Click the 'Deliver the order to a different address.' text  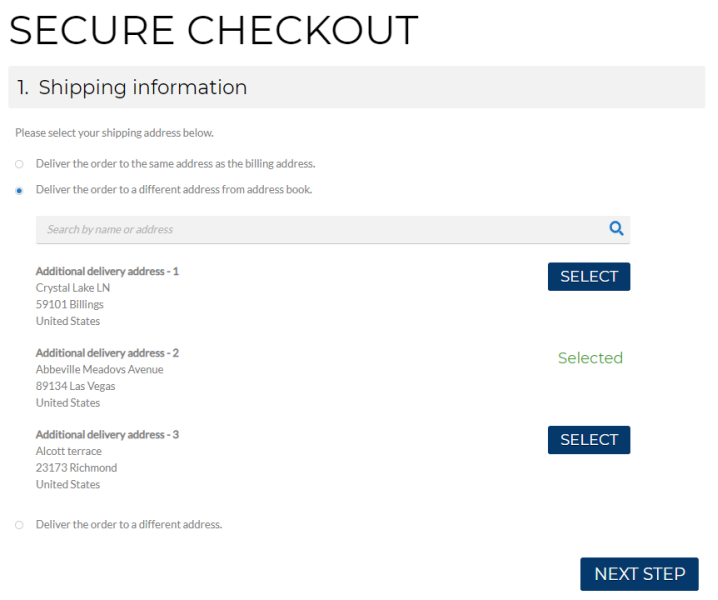pyautogui.click(x=129, y=525)
